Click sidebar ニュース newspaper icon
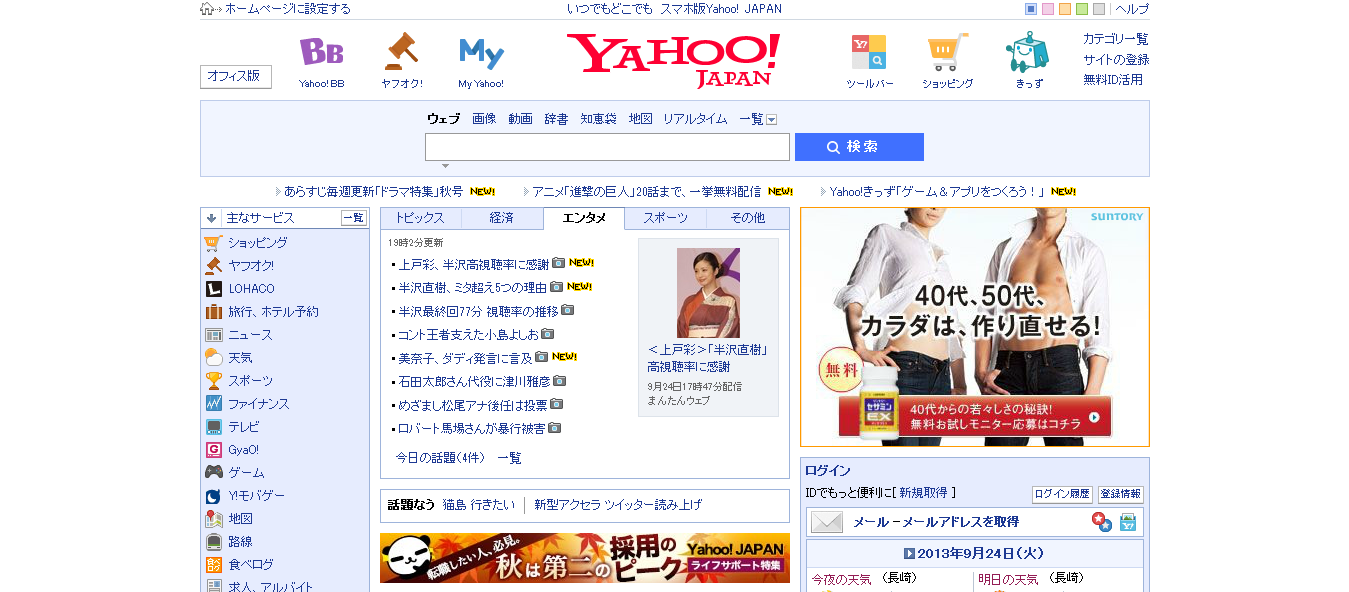This screenshot has height=592, width=1349. point(213,335)
